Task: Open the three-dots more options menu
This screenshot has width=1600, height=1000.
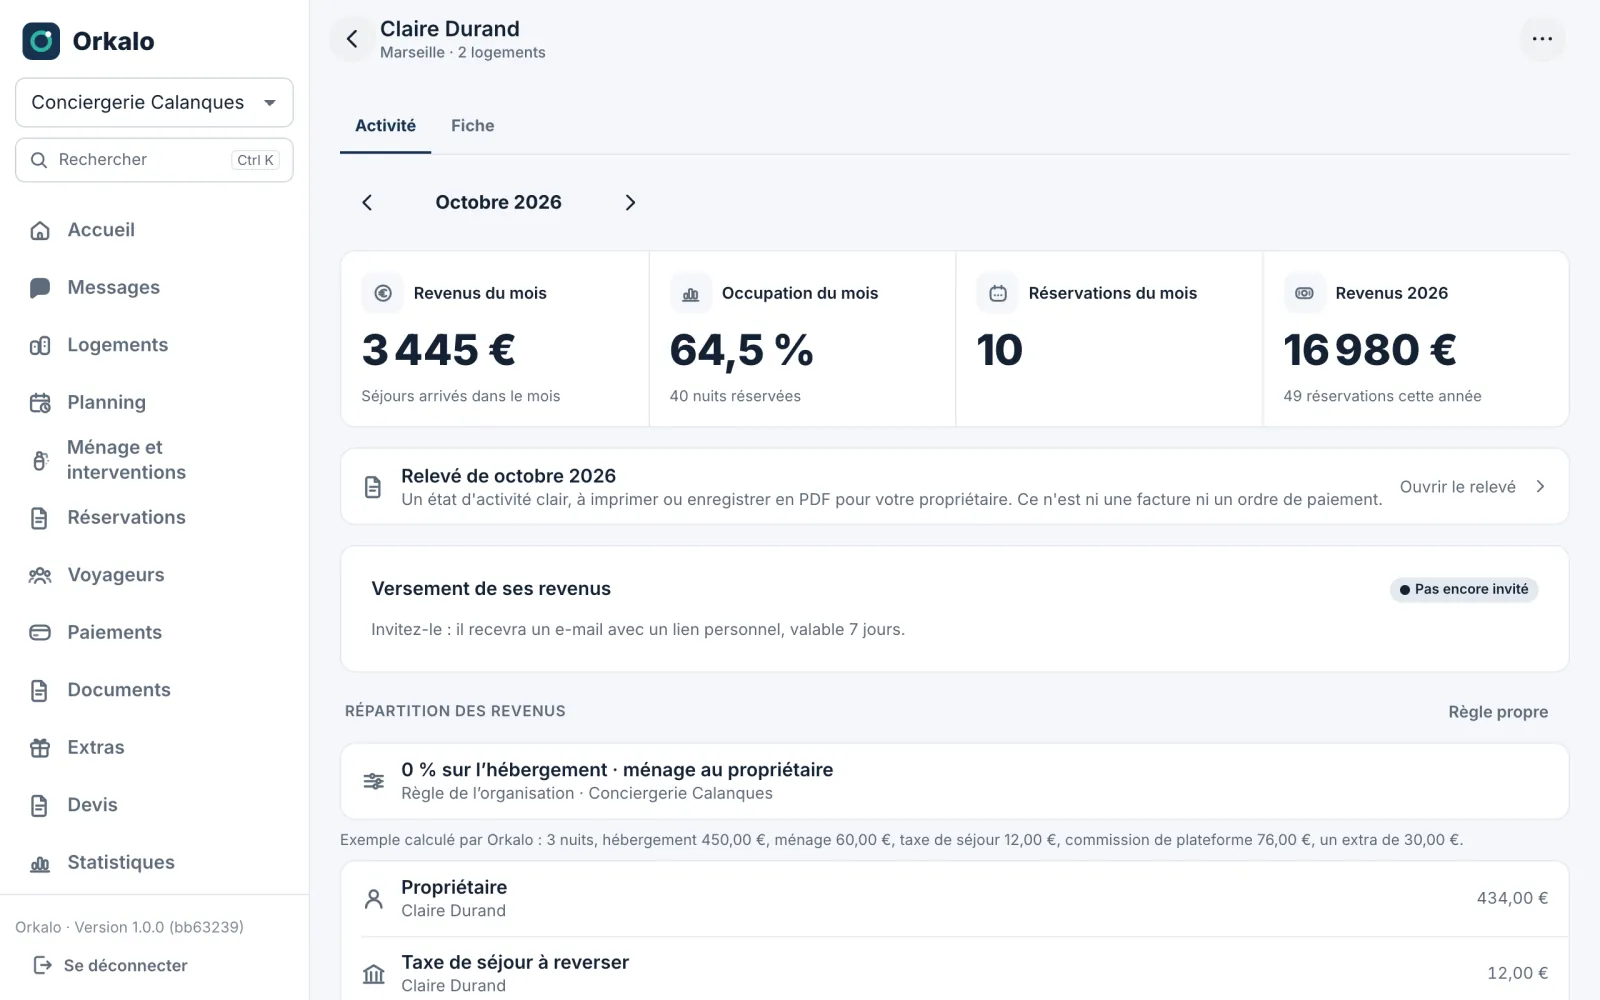Action: click(x=1542, y=39)
